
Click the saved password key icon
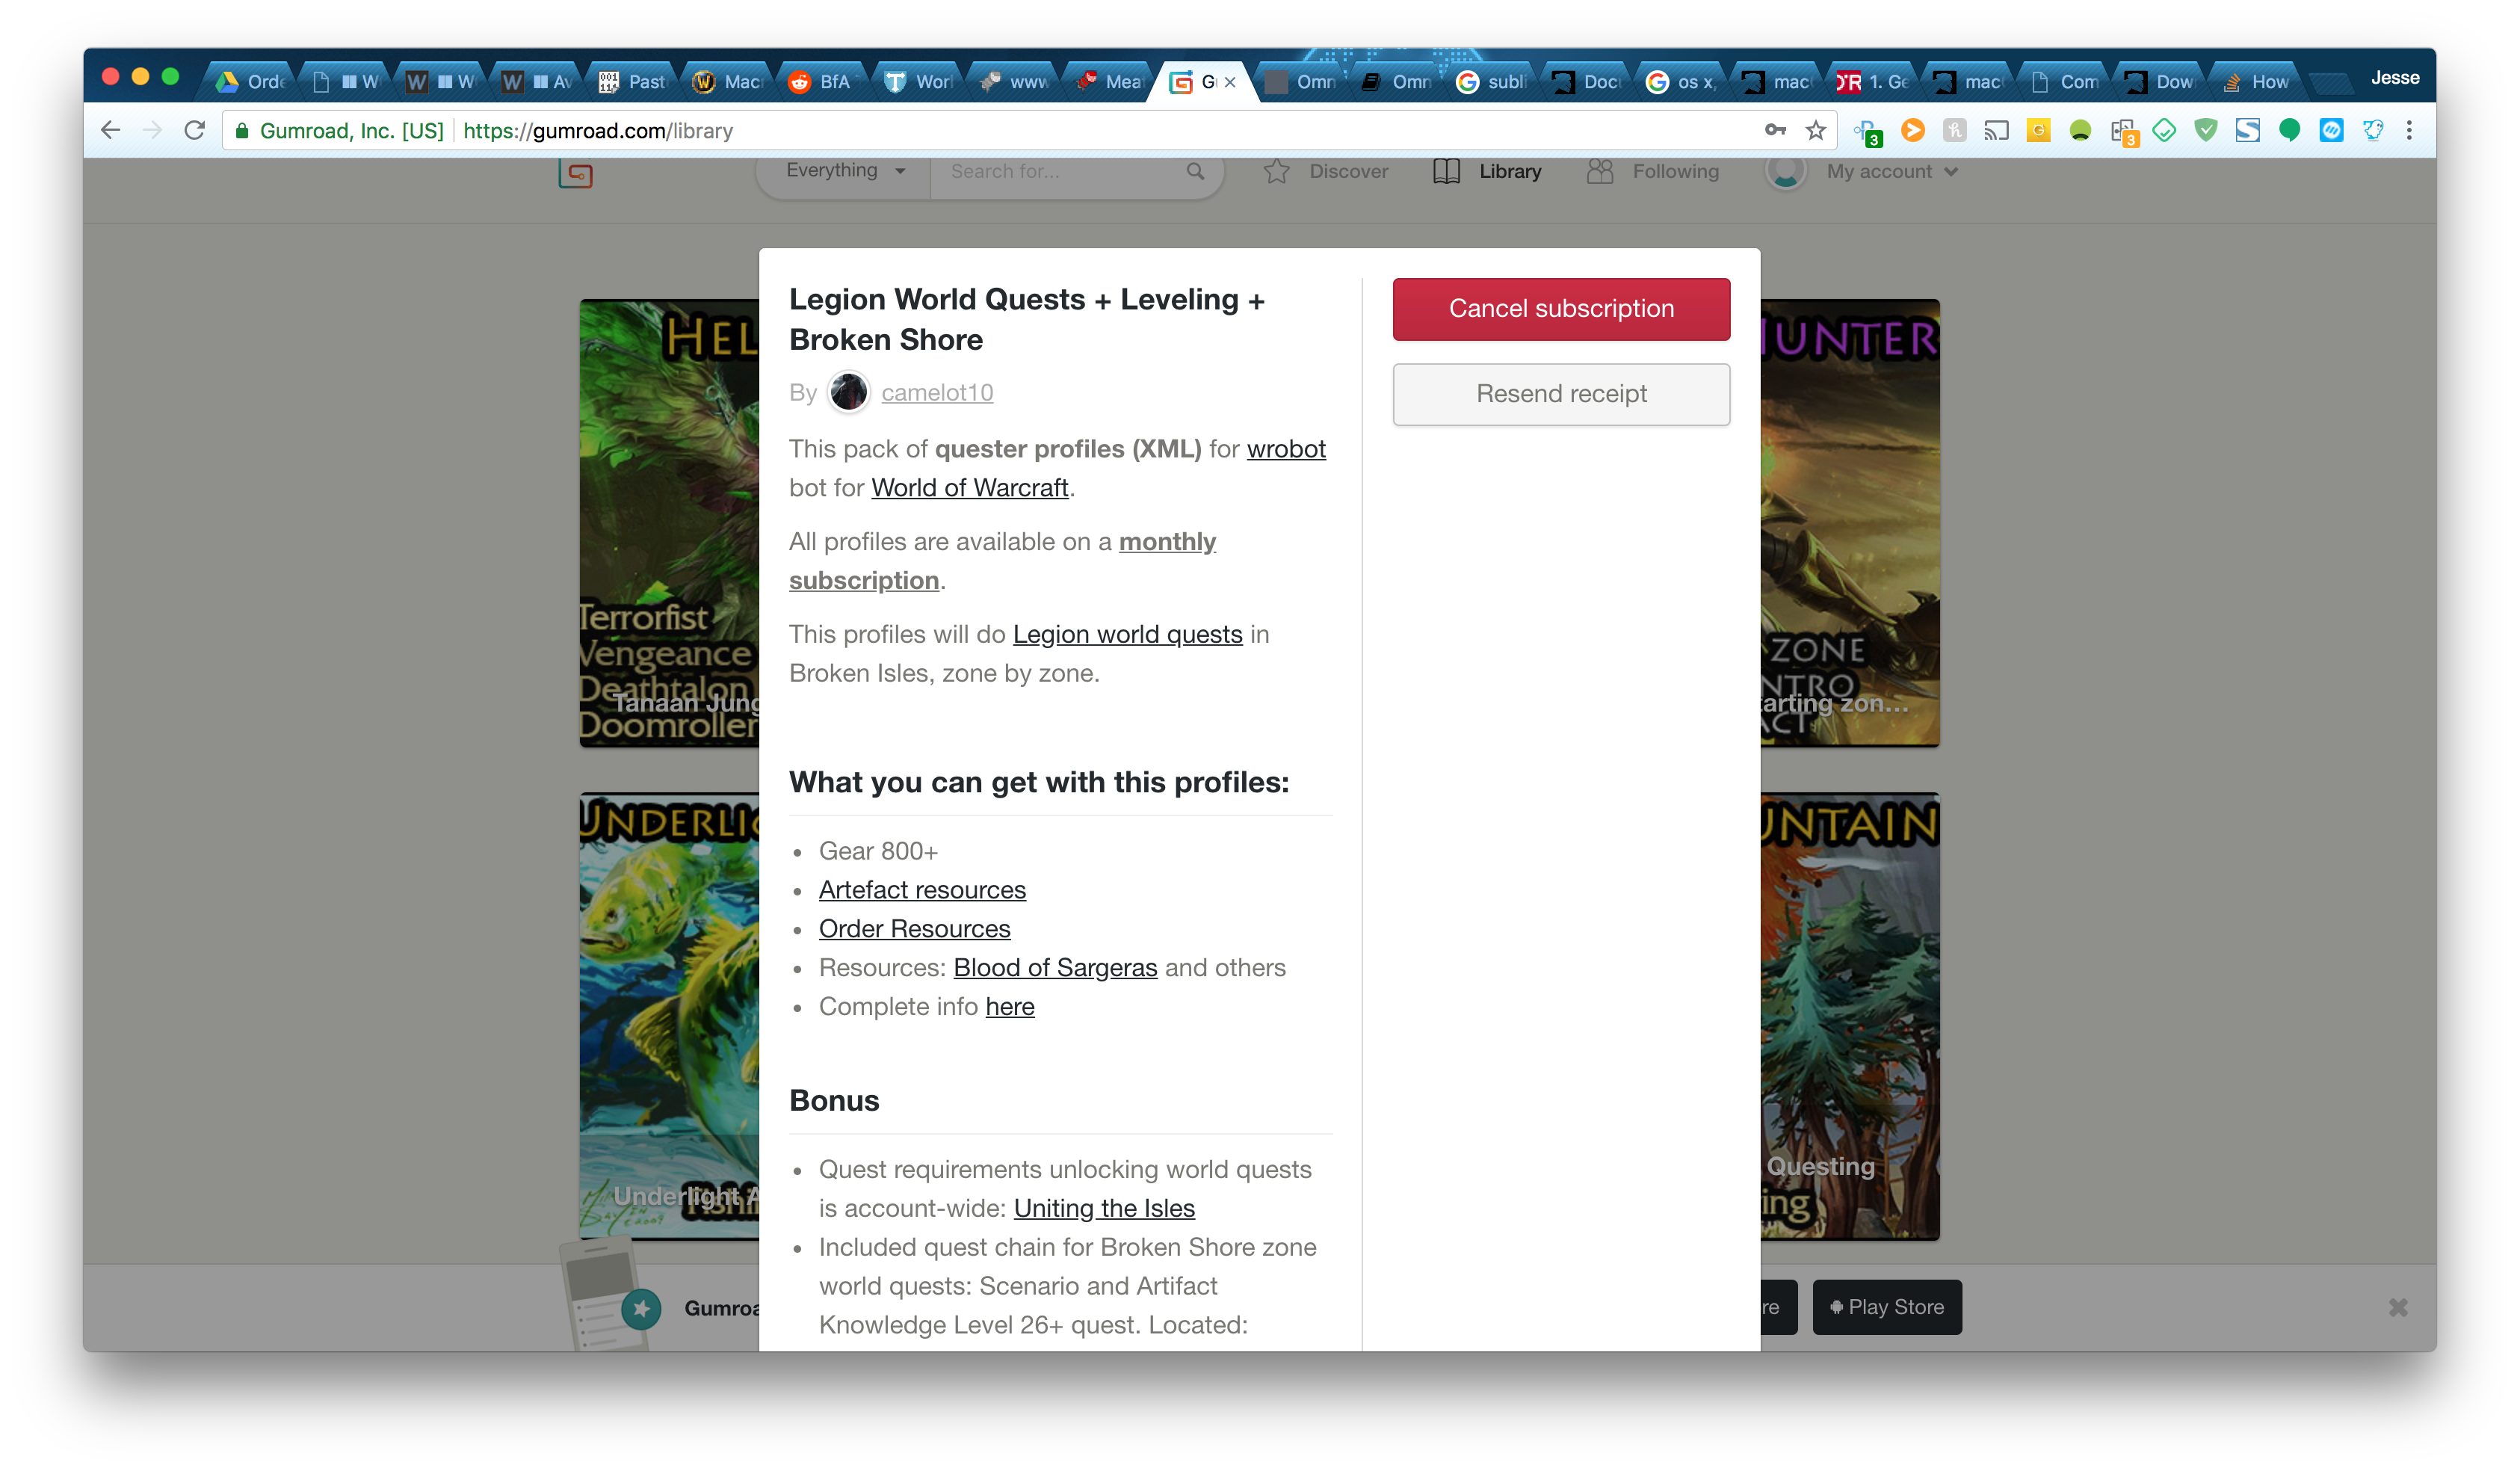point(1775,130)
